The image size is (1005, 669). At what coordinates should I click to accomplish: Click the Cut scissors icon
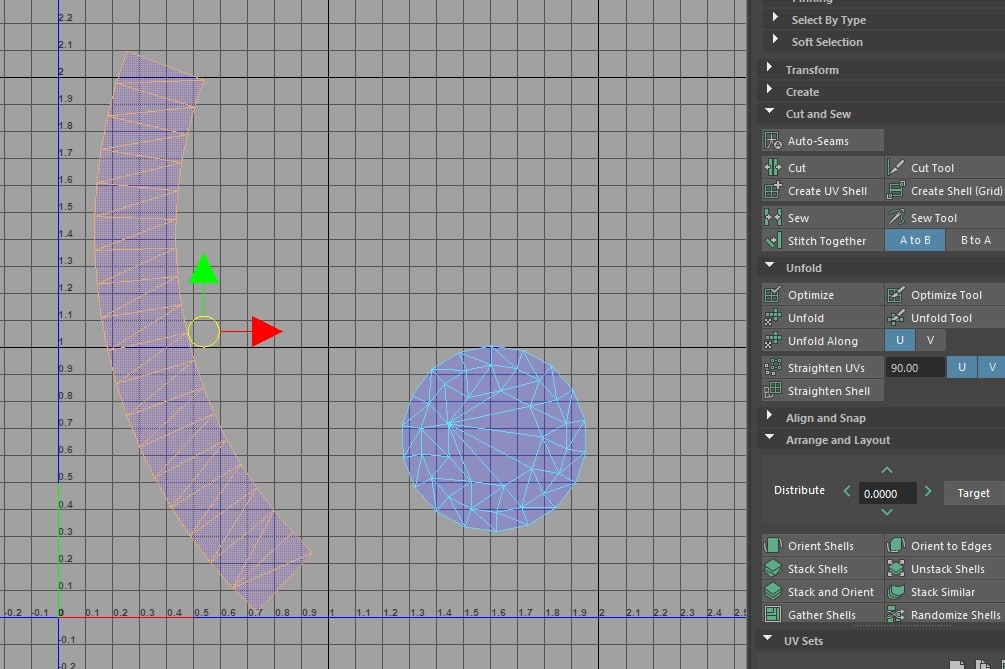pyautogui.click(x=772, y=167)
